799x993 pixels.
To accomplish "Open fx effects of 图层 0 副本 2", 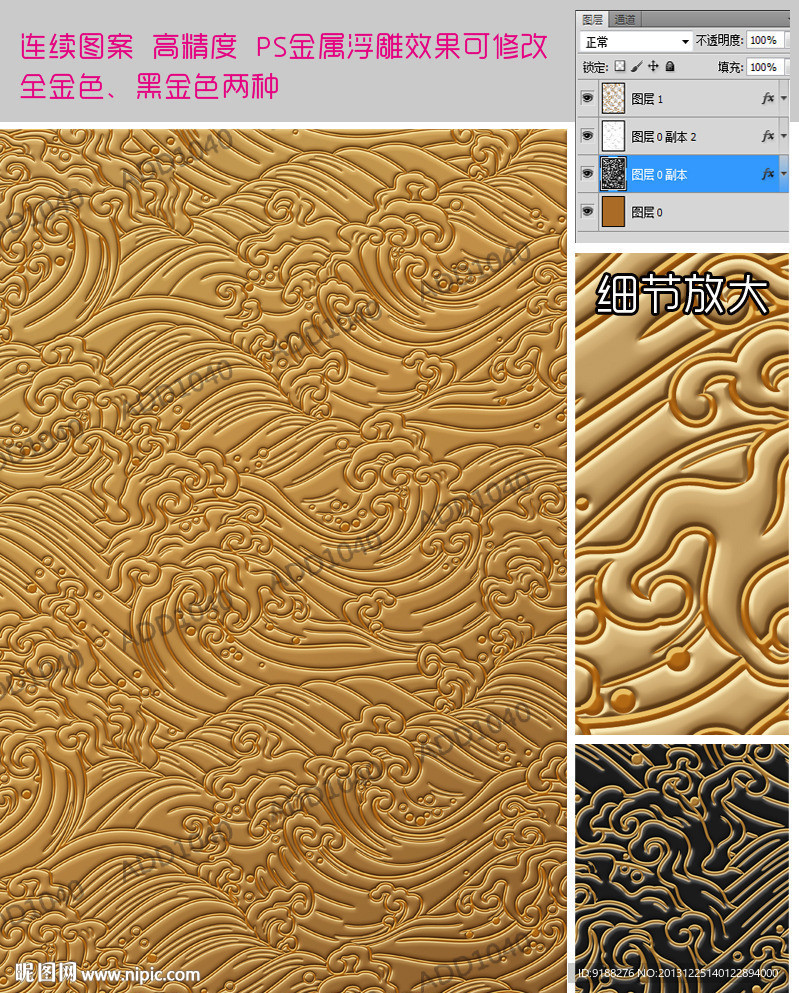I will coord(767,136).
